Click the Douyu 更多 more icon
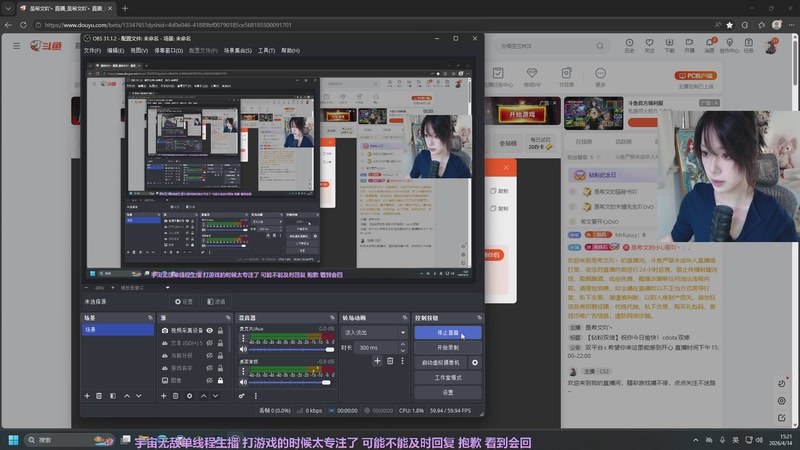 [x=600, y=77]
